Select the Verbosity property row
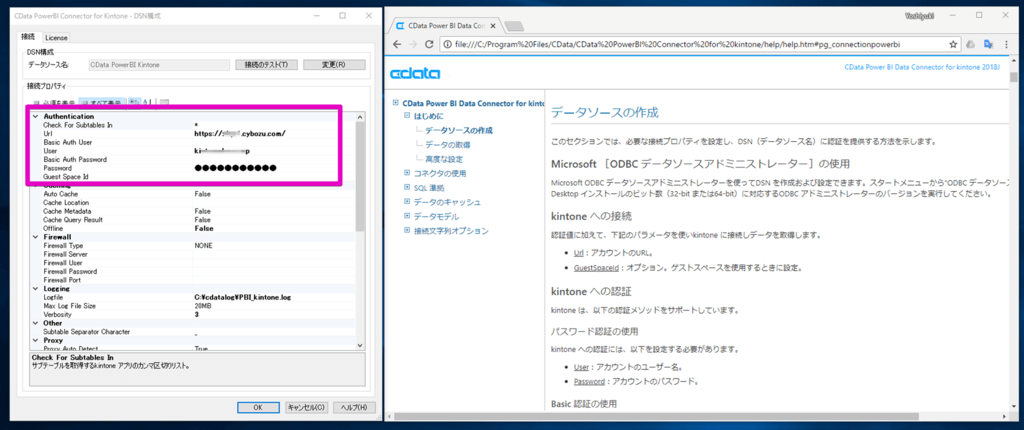1024x430 pixels. (193, 314)
